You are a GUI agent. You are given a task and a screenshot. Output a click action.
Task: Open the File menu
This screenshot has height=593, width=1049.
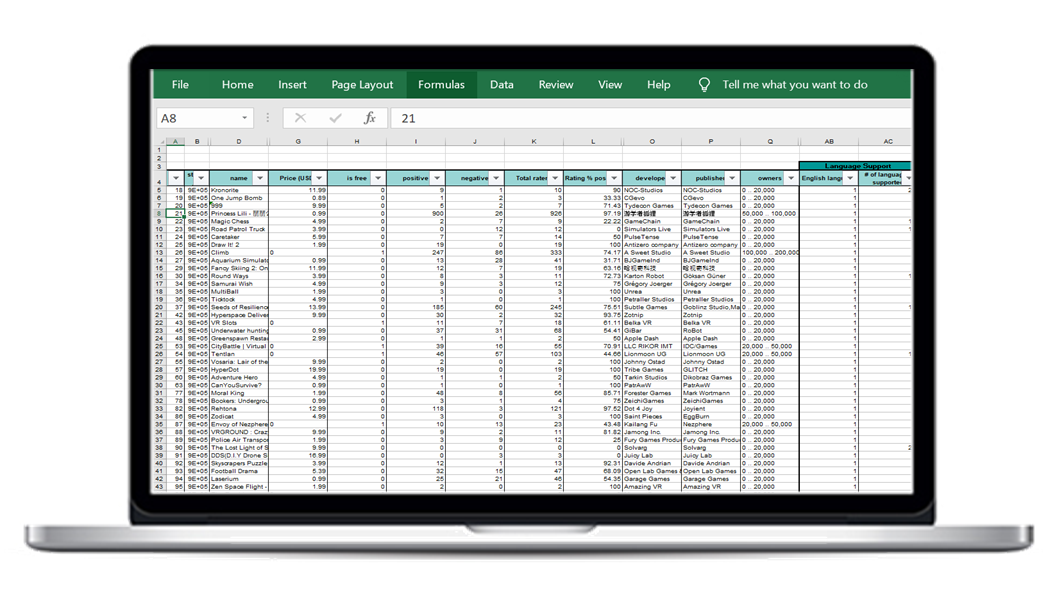tap(180, 84)
